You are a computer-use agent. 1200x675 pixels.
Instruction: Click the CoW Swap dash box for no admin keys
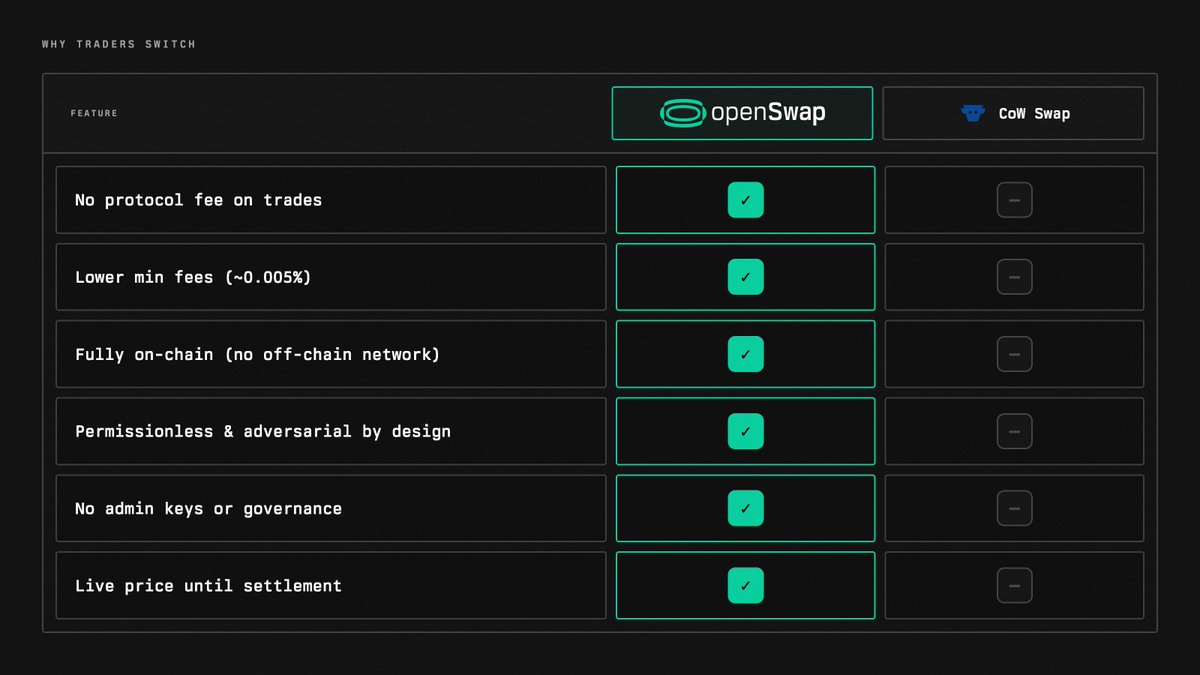tap(1014, 508)
